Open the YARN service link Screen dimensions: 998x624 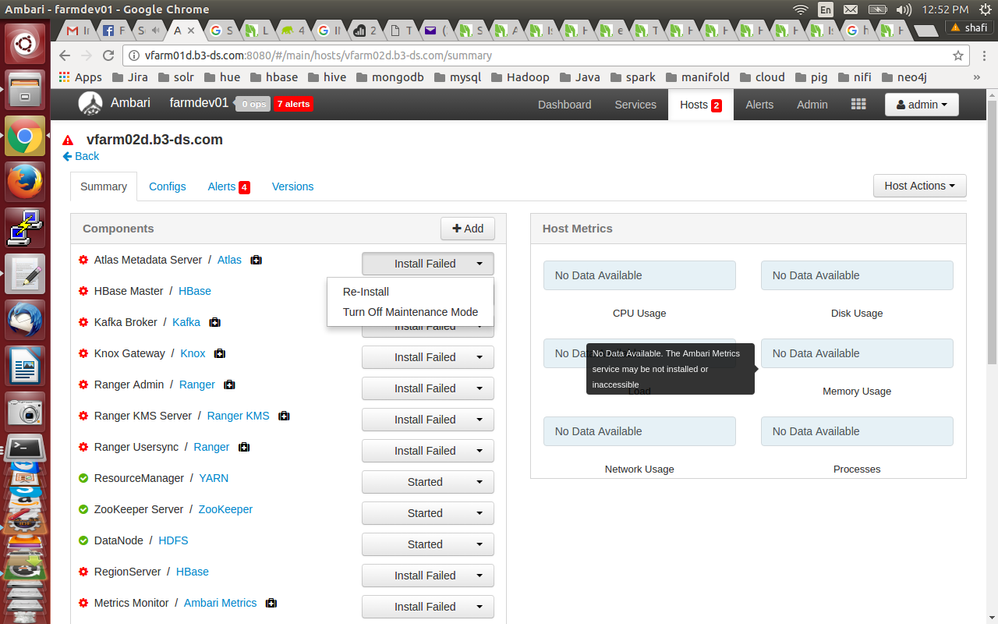214,478
